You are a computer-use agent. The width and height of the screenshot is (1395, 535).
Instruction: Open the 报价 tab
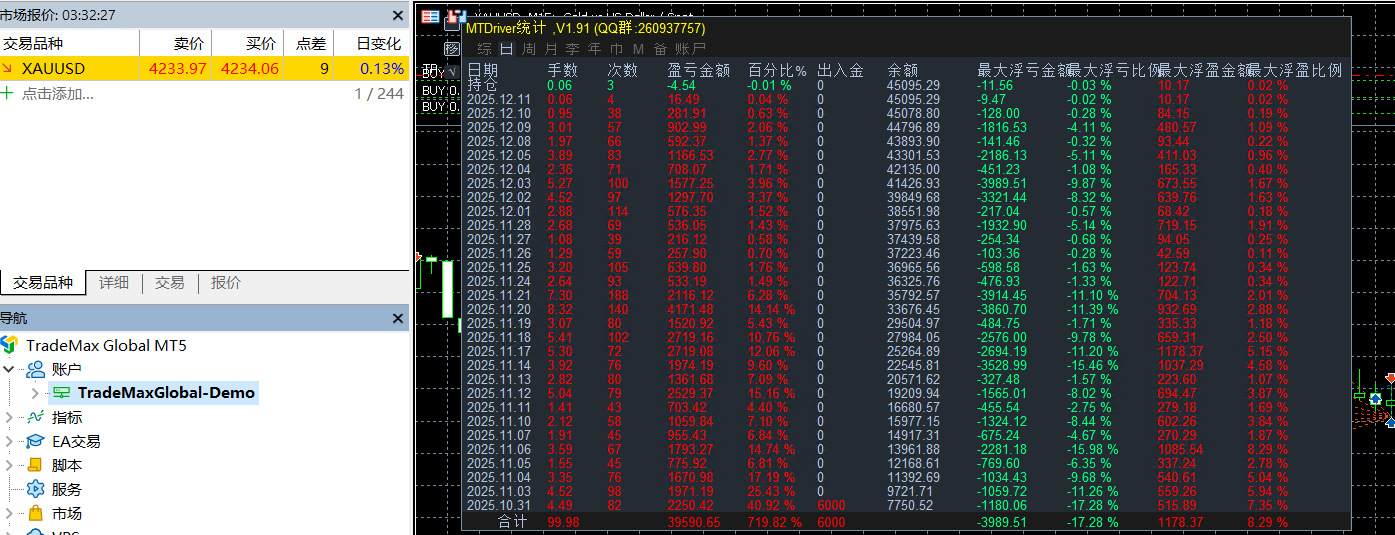click(226, 283)
